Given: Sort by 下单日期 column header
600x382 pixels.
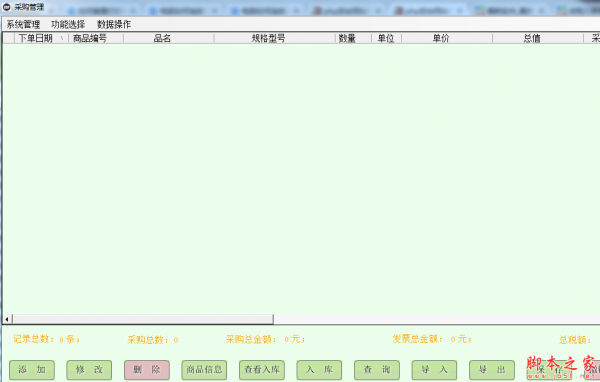Looking at the screenshot, I should (x=41, y=38).
